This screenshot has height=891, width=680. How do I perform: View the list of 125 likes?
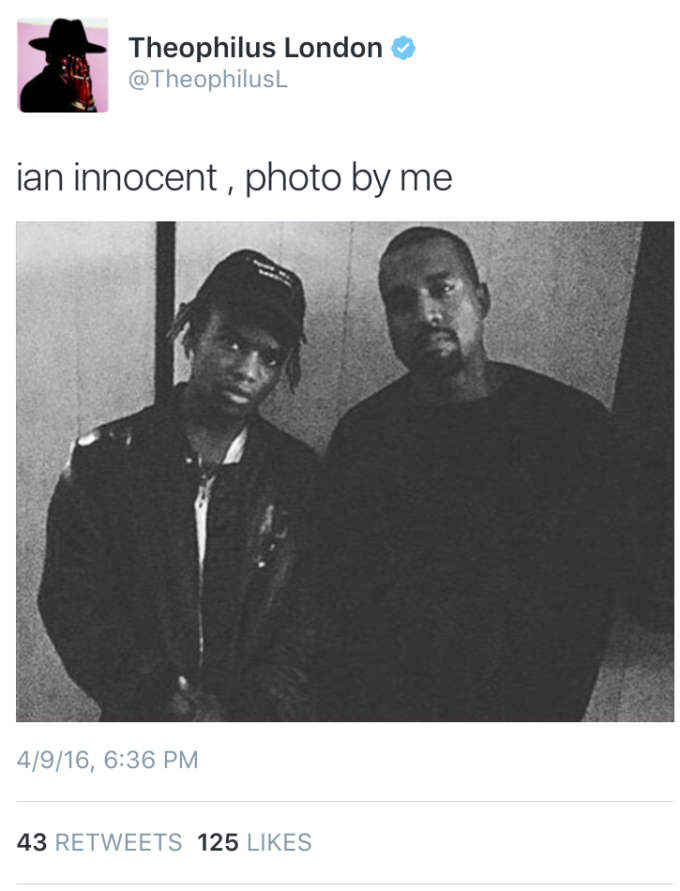(x=255, y=842)
